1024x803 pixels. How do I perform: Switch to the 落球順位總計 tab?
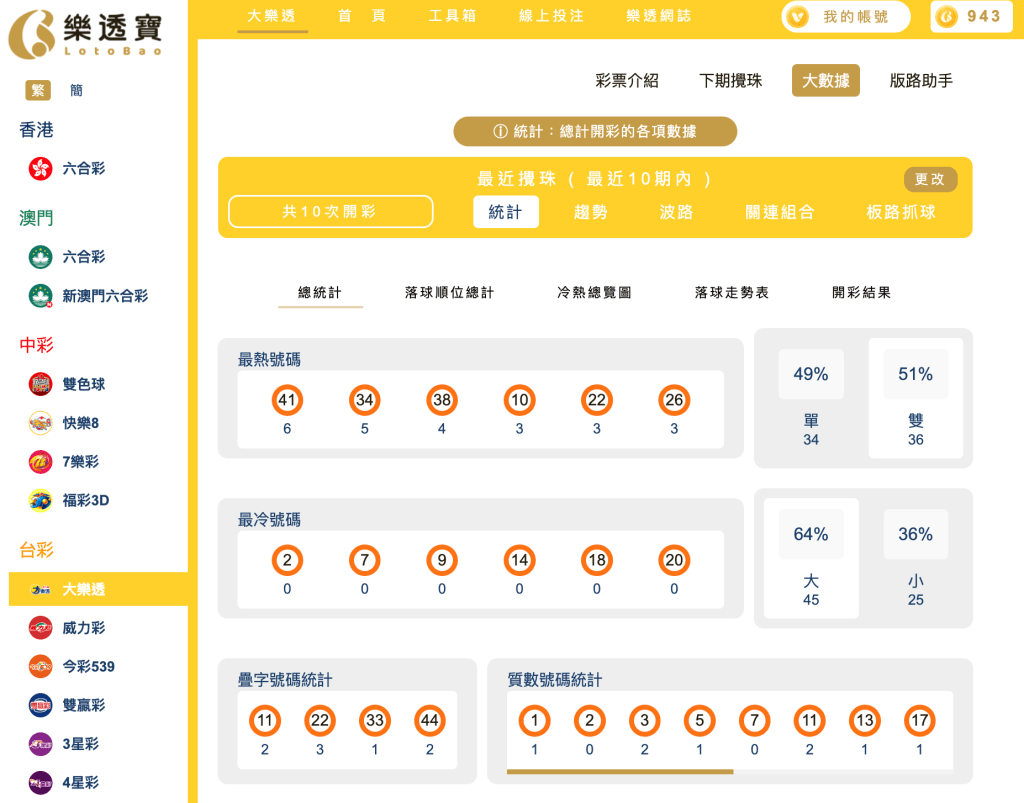449,293
